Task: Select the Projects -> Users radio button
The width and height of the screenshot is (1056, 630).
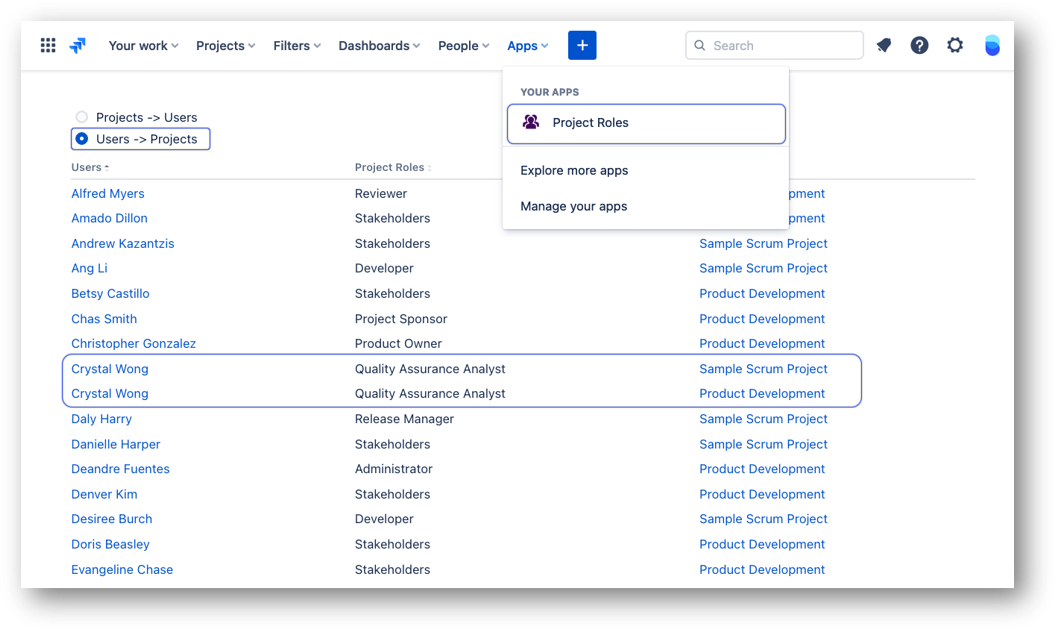Action: tap(81, 117)
